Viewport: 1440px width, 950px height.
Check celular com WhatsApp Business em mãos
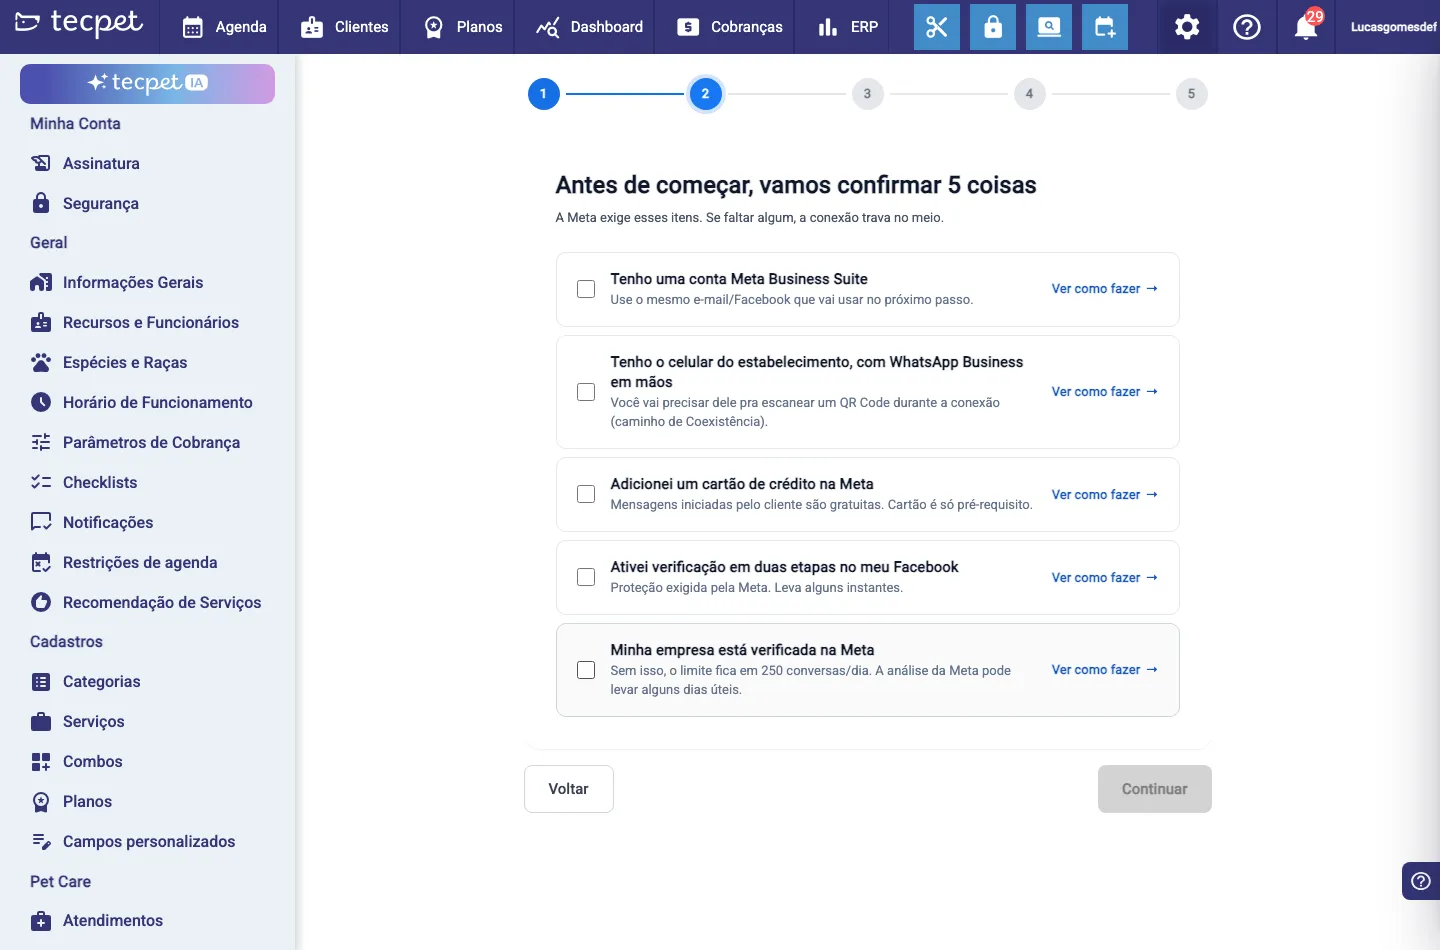[x=586, y=392]
